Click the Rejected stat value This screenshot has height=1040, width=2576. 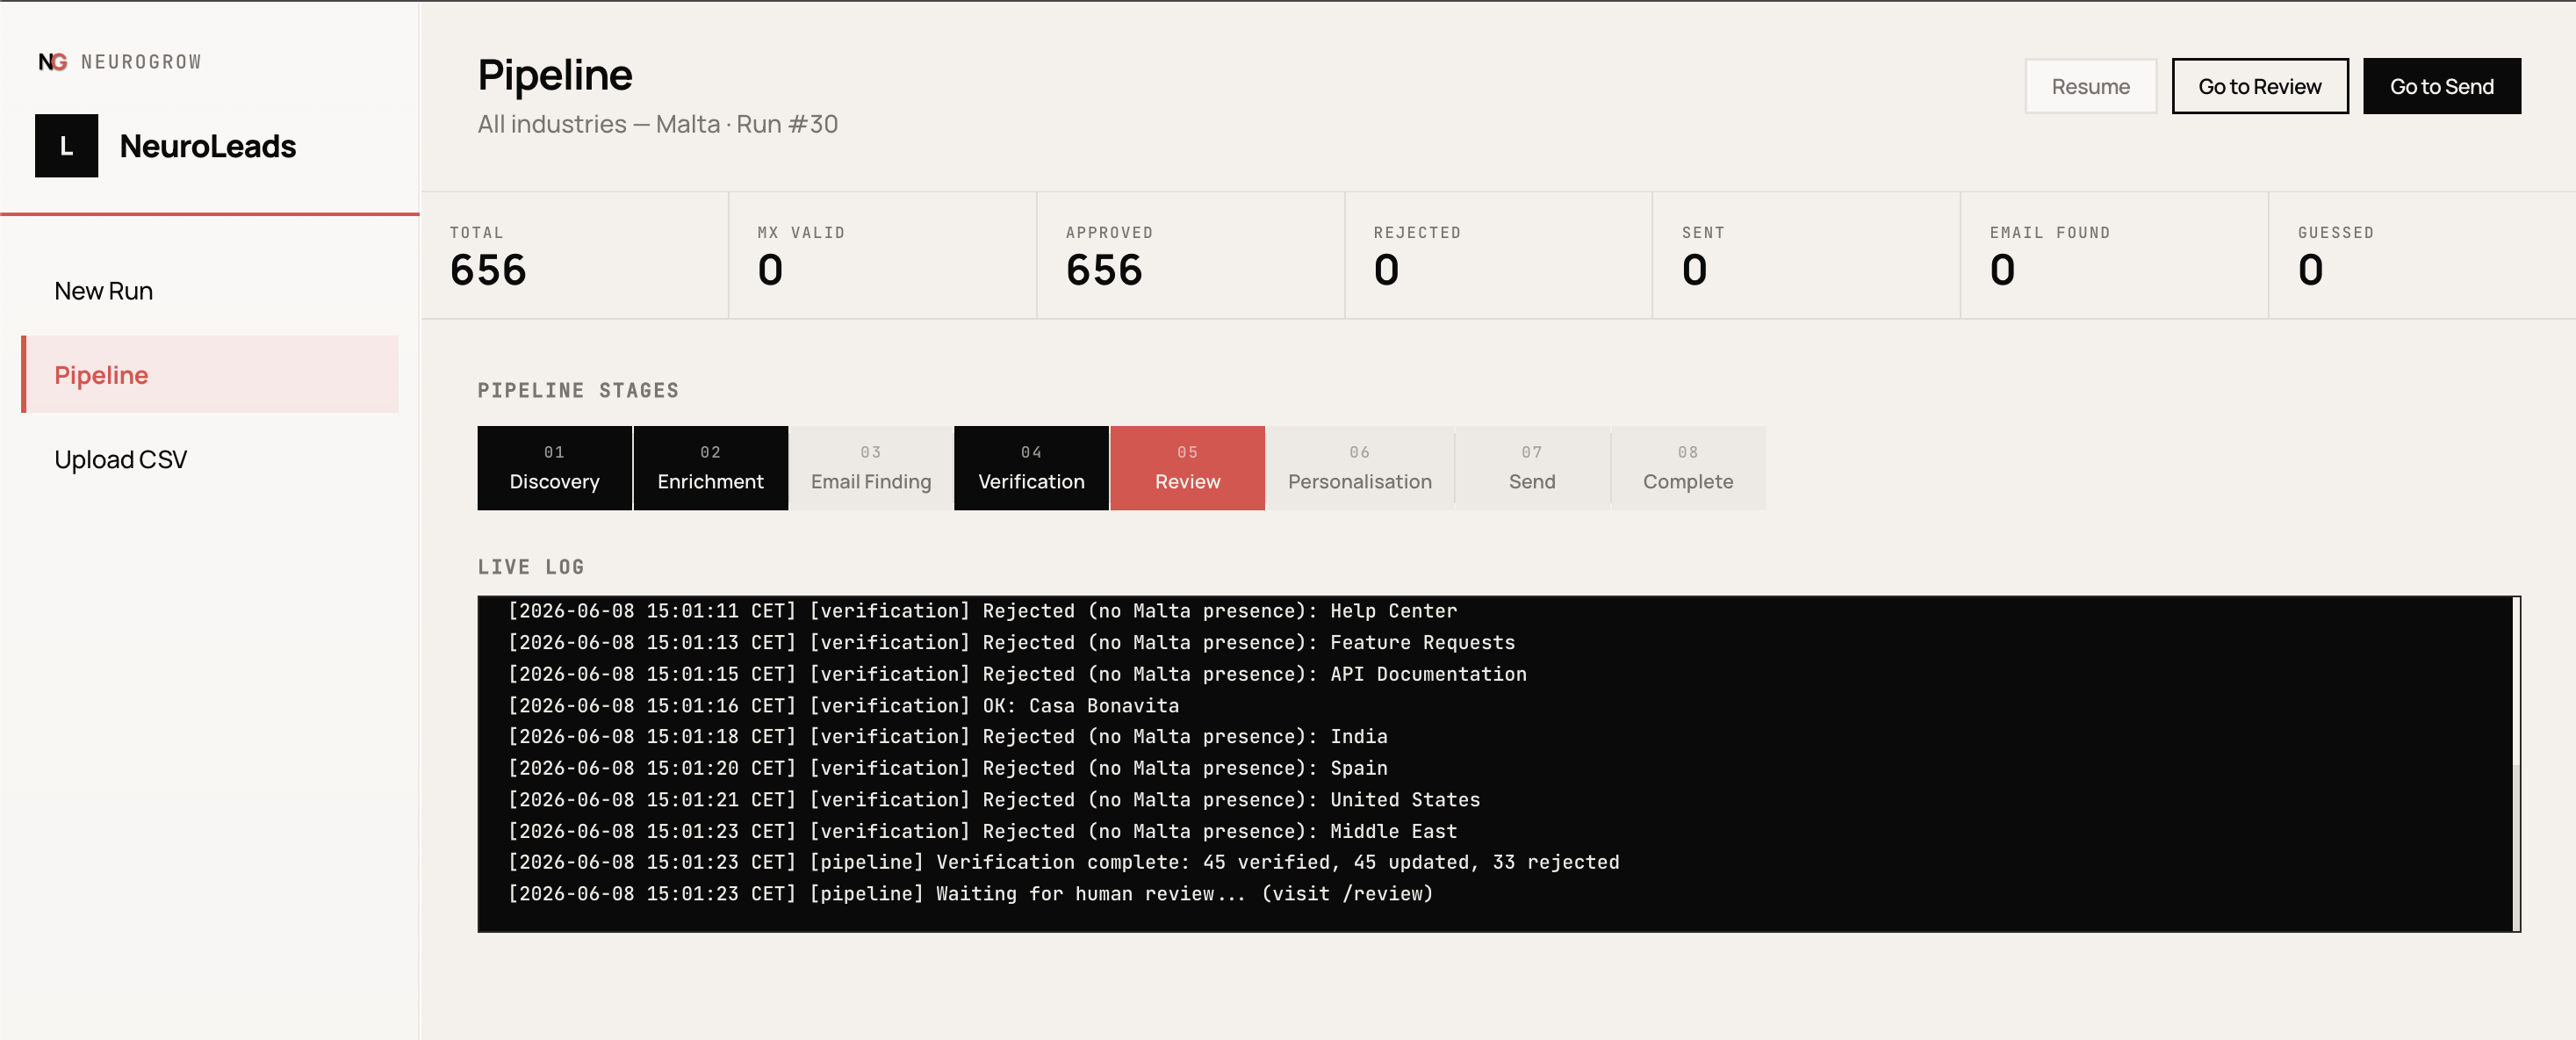click(x=1386, y=270)
